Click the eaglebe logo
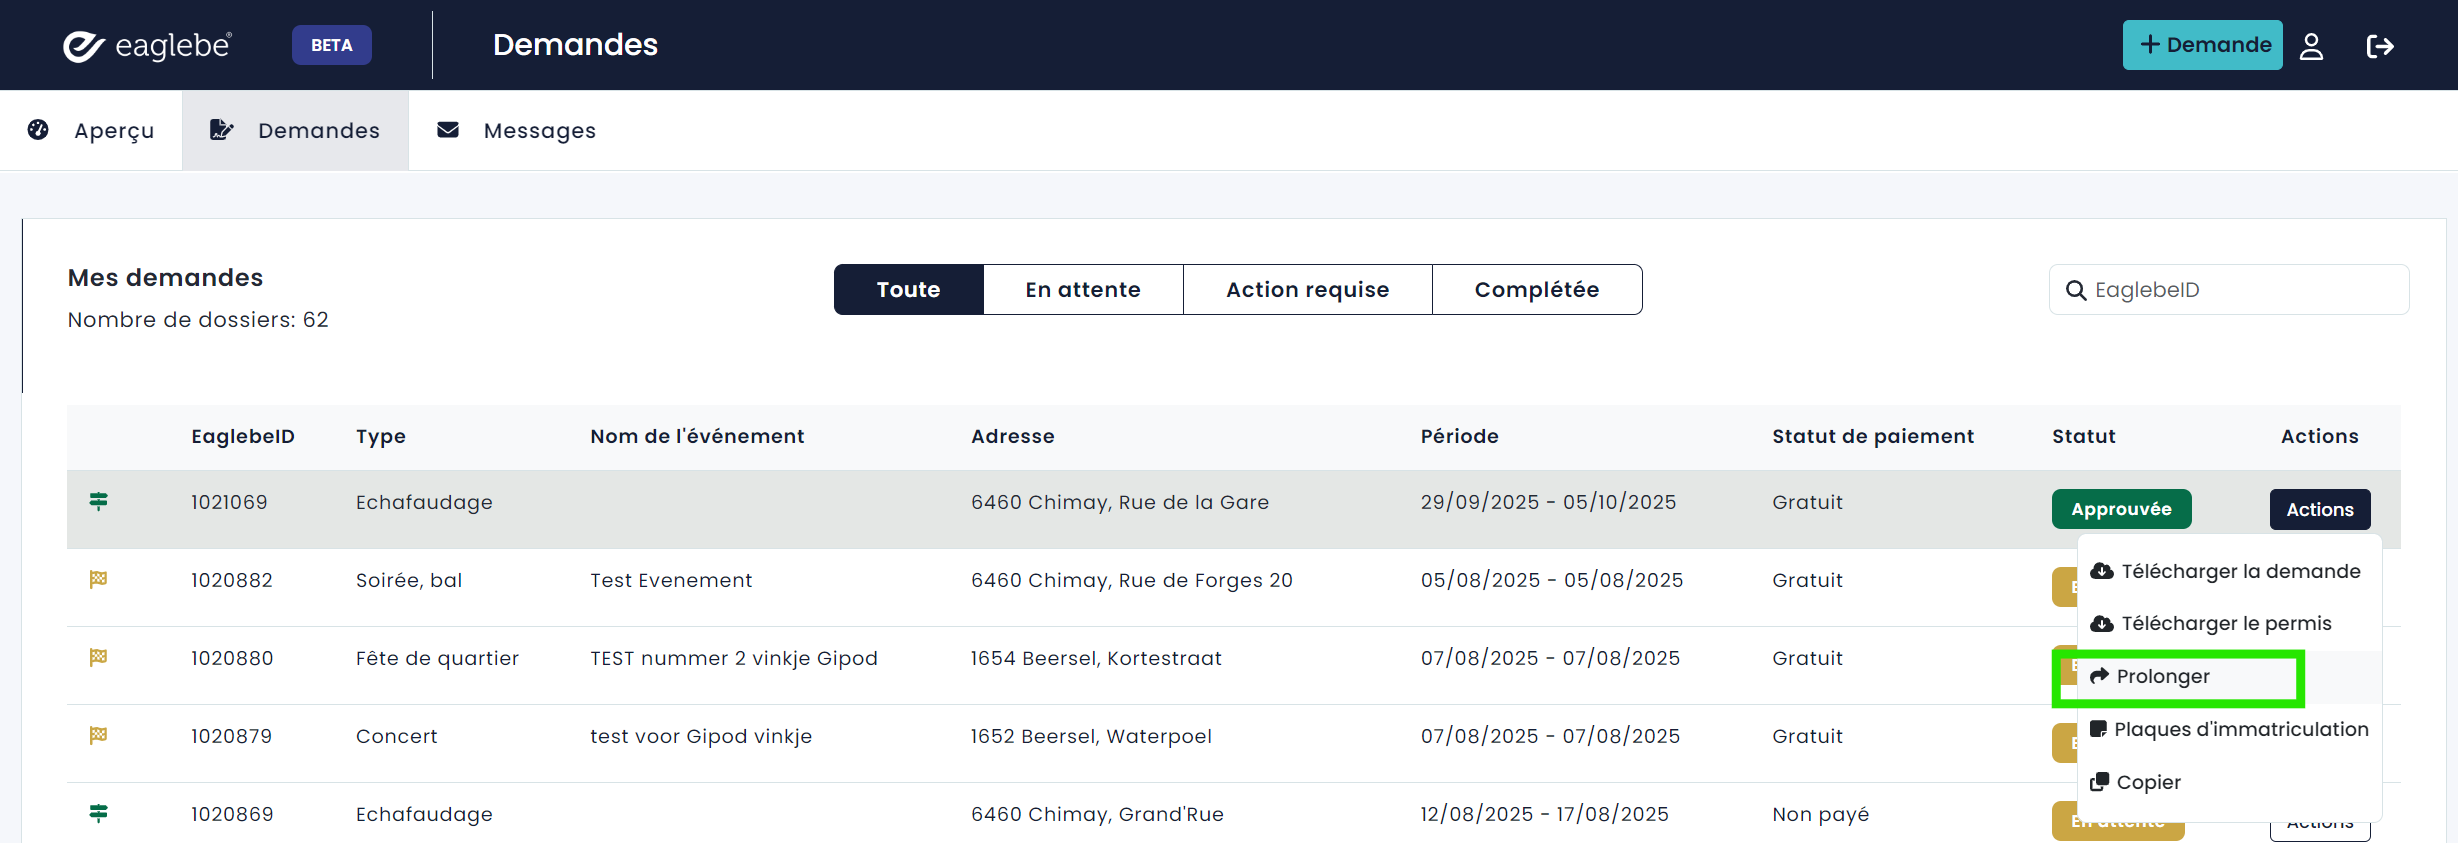Image resolution: width=2458 pixels, height=843 pixels. 147,45
